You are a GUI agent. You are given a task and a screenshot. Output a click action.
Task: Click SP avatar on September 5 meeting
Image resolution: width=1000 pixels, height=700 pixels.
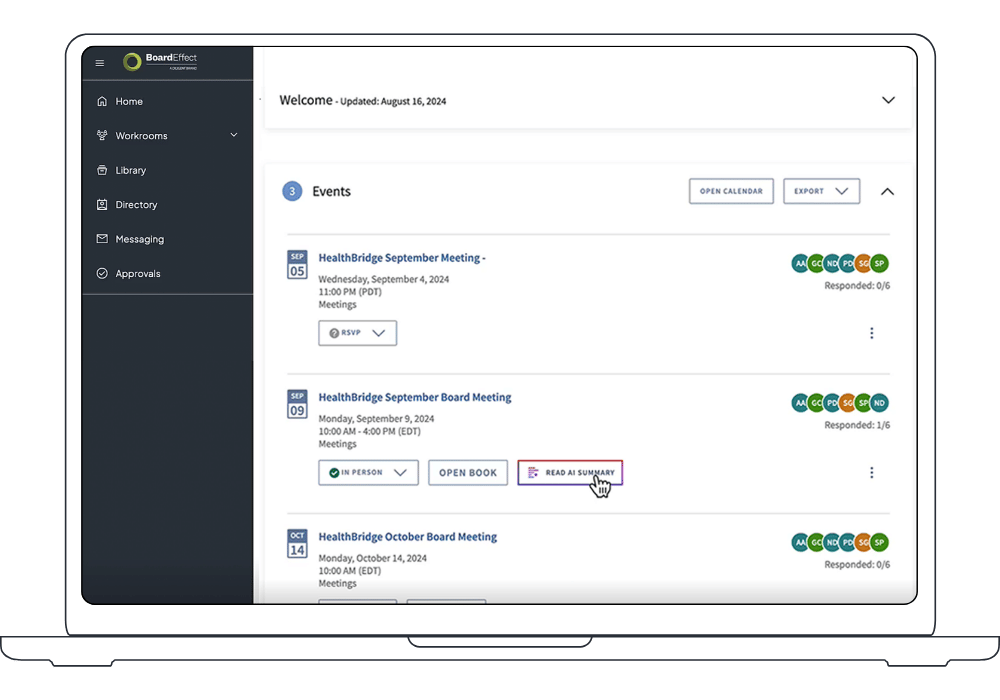click(879, 263)
